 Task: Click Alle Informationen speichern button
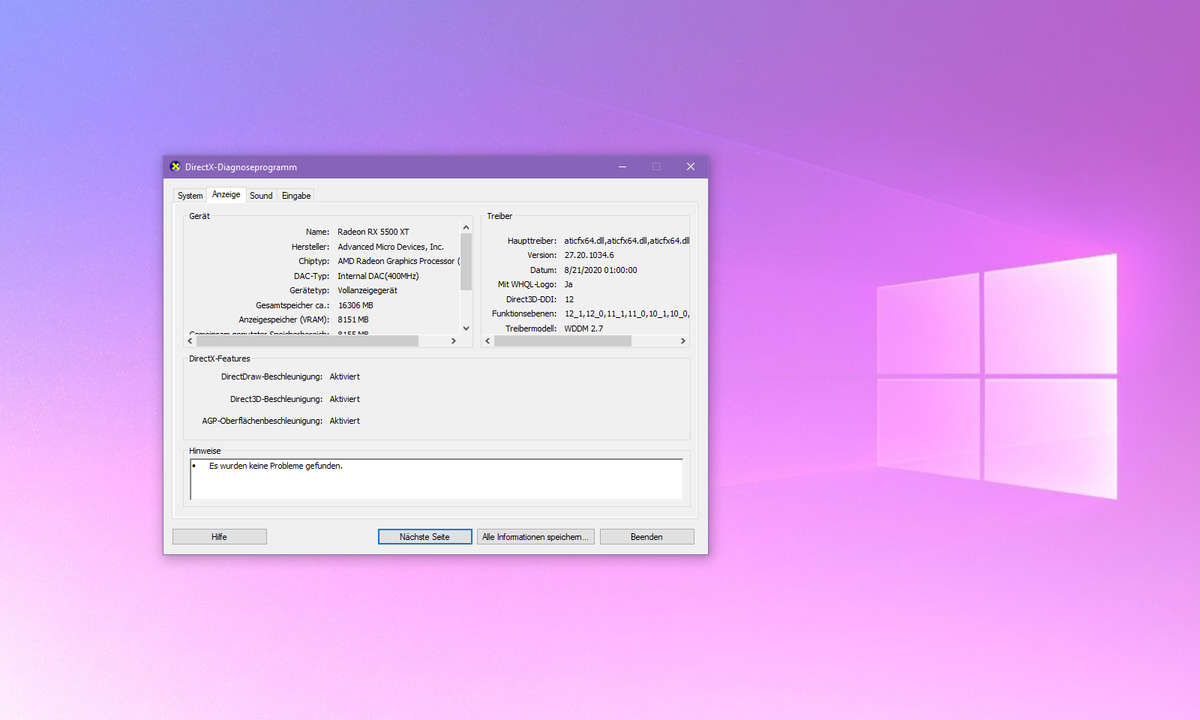[x=536, y=537]
